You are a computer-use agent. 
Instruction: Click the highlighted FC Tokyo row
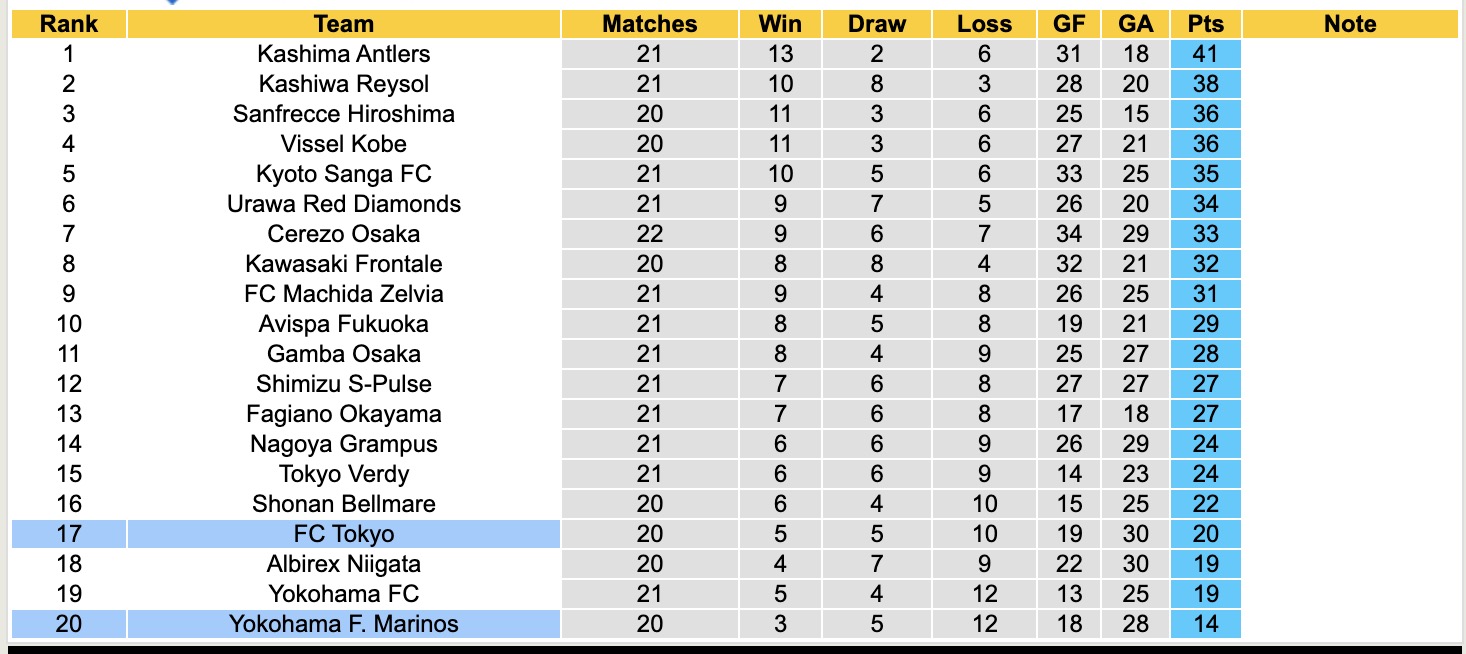(x=343, y=534)
